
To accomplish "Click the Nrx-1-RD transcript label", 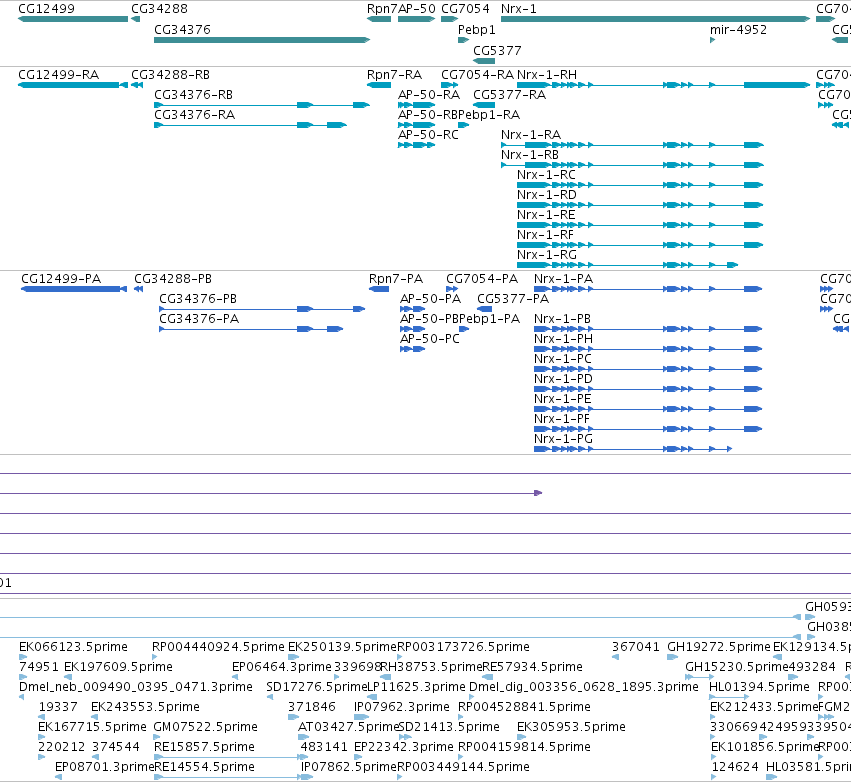I will click(x=547, y=195).
